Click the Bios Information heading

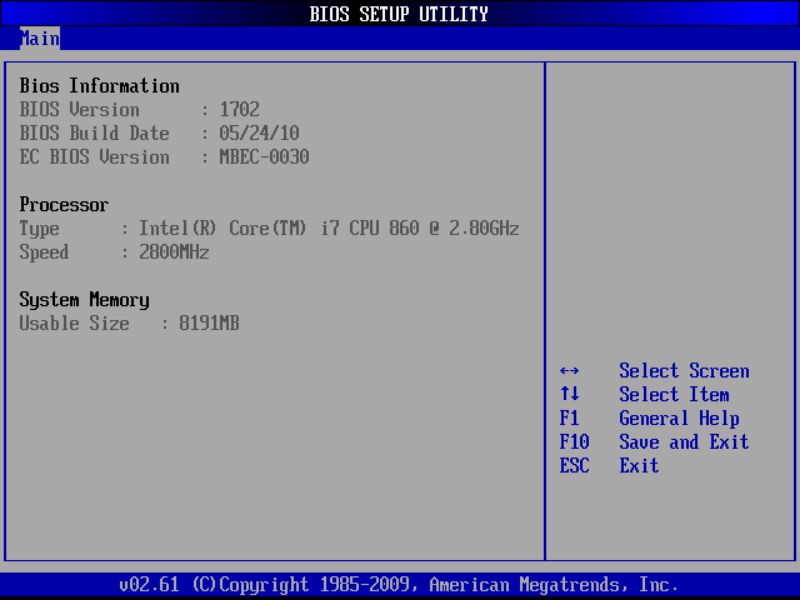[99, 86]
